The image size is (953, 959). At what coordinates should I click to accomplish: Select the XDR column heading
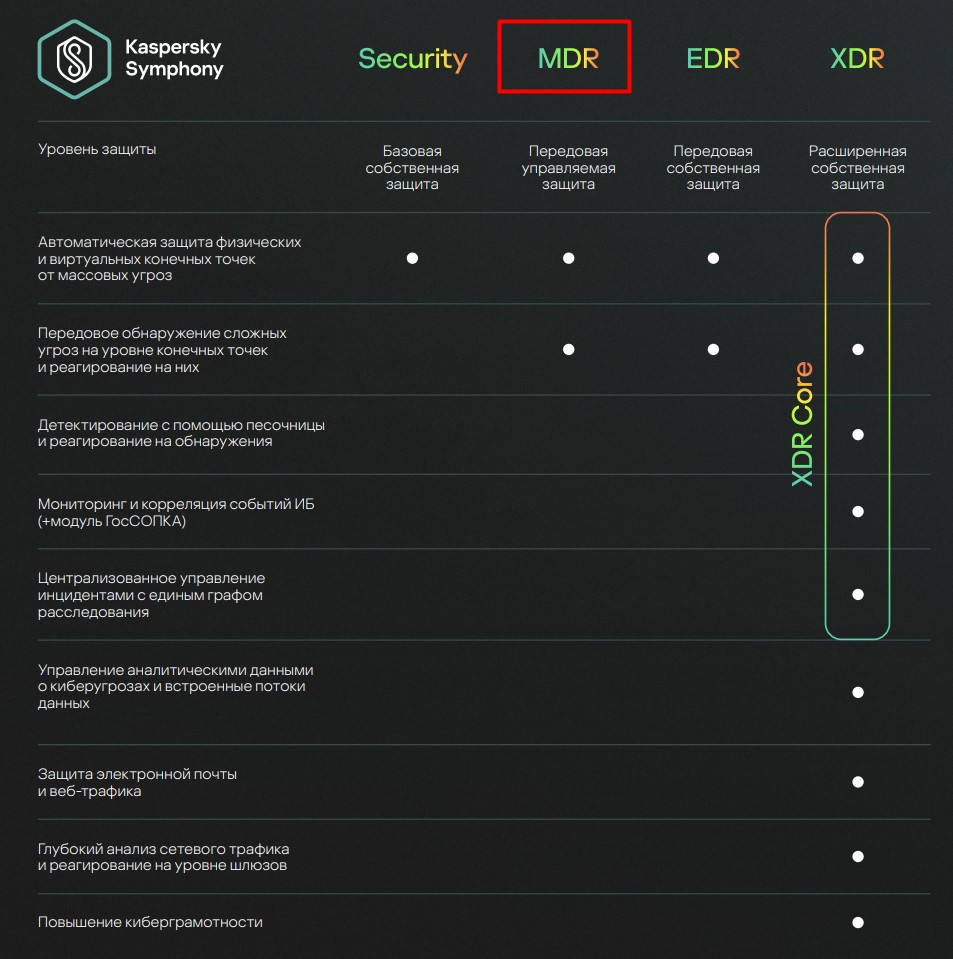click(x=857, y=58)
